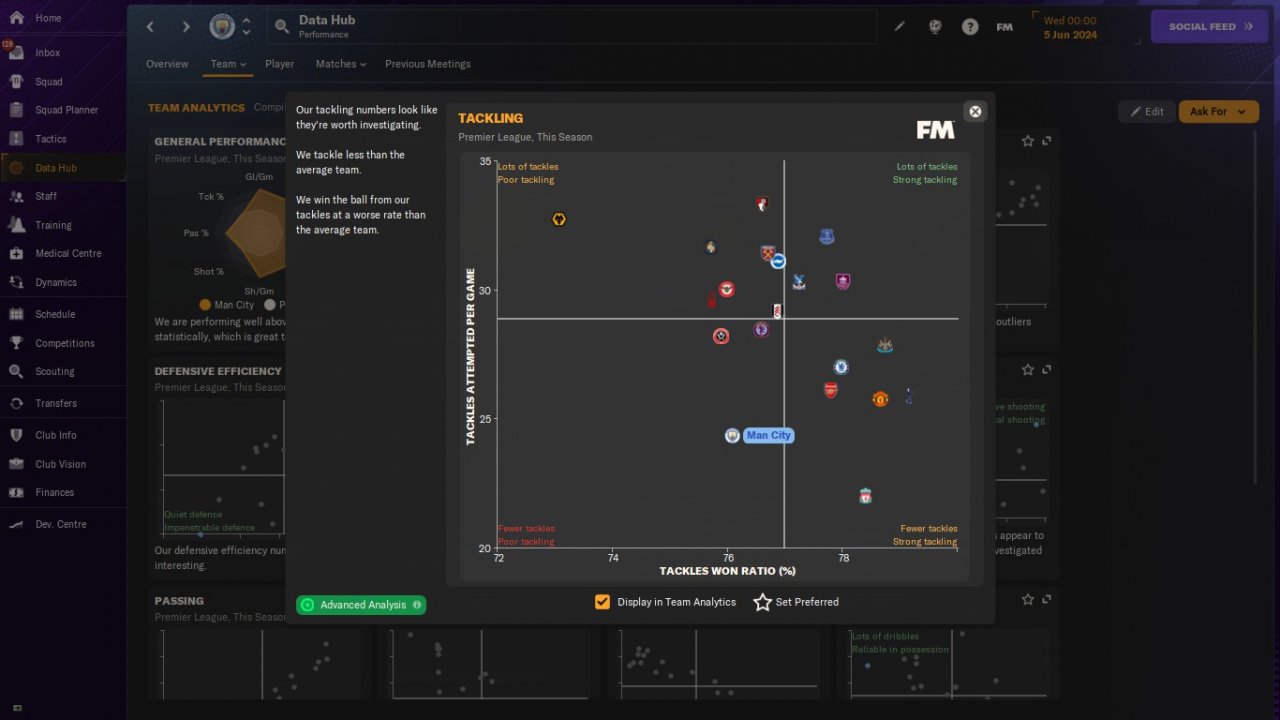
Task: Click the Data Hub search field
Action: [571, 27]
